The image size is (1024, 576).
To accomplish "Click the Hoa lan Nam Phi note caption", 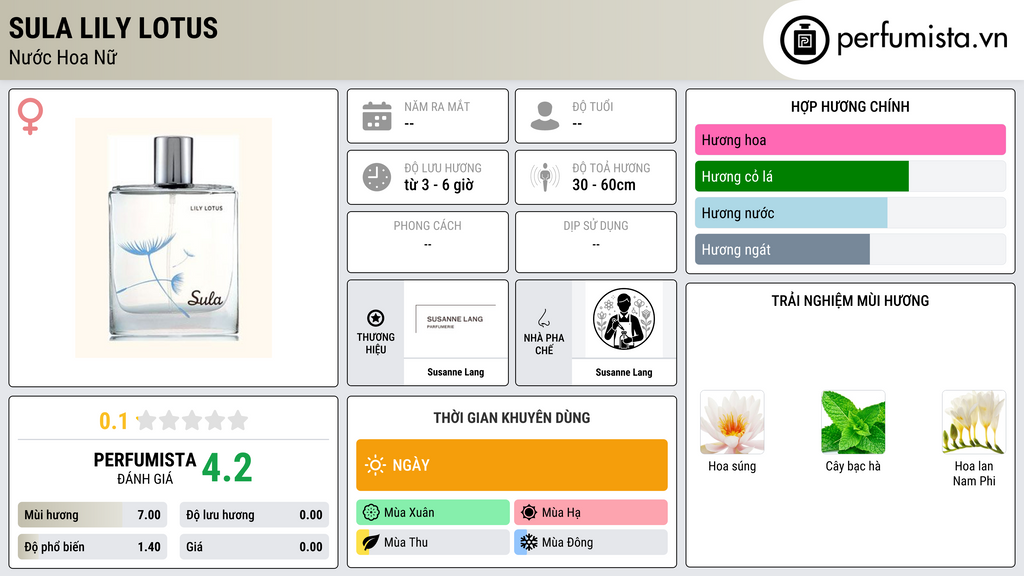I will coord(974,473).
